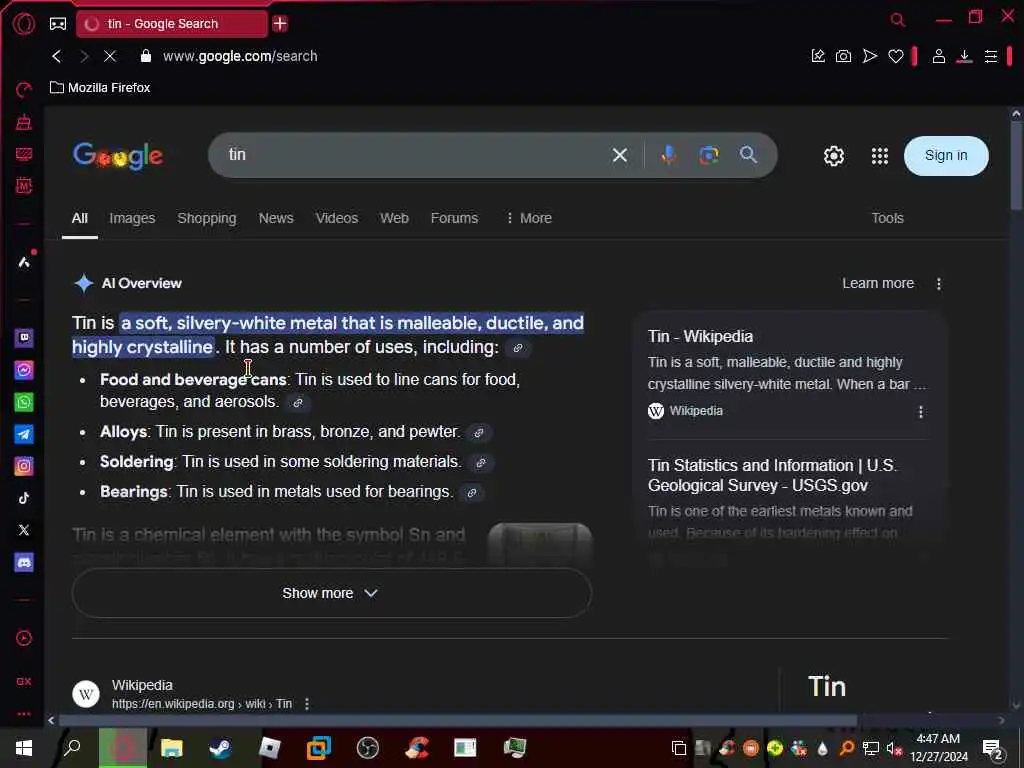Image resolution: width=1024 pixels, height=768 pixels.
Task: Open Google quick settings gear
Action: click(833, 156)
